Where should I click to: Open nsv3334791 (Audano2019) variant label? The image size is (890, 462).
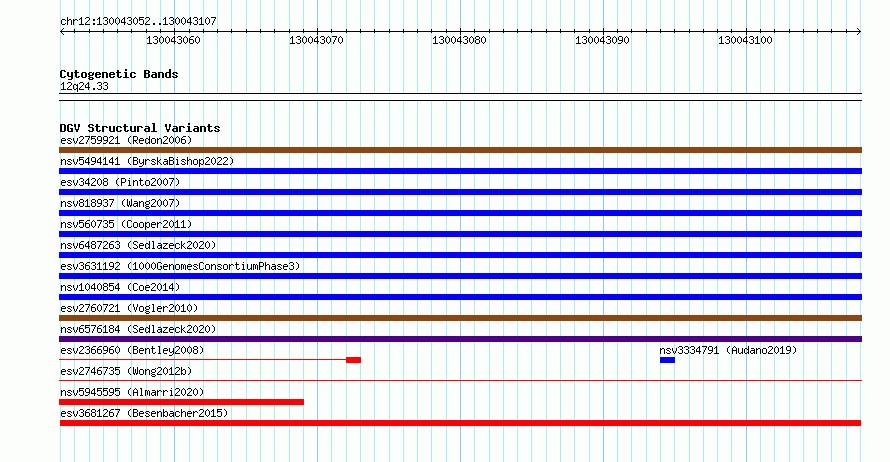pyautogui.click(x=728, y=350)
